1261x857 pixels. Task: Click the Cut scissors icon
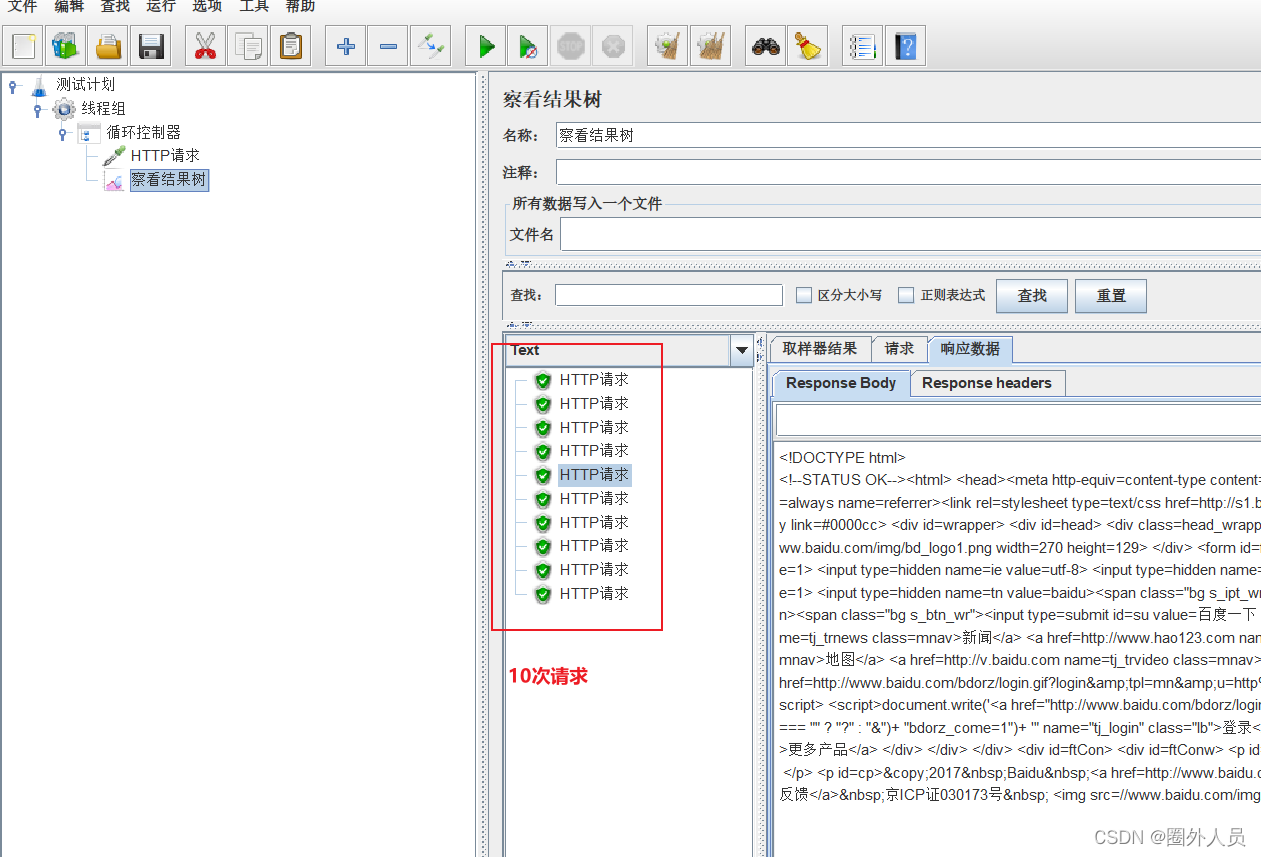(205, 46)
